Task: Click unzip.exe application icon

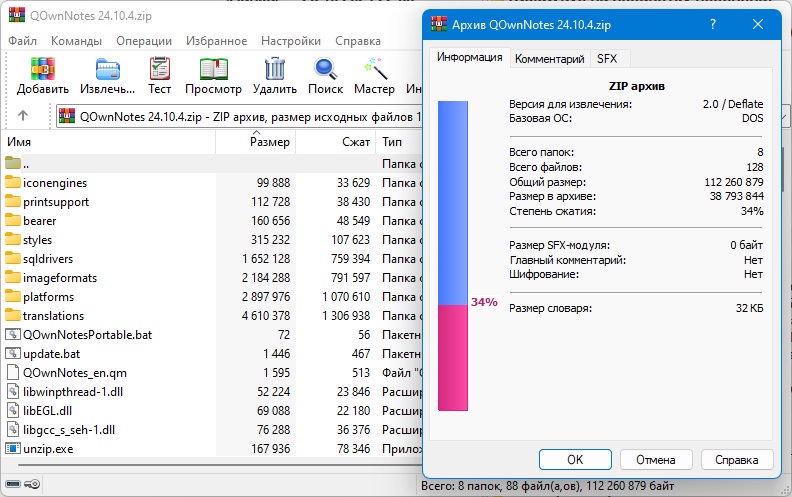Action: coord(13,449)
